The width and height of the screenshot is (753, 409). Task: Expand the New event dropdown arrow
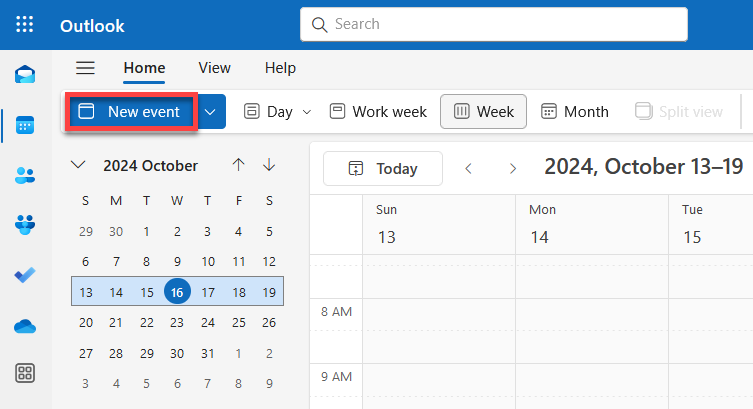pos(210,112)
